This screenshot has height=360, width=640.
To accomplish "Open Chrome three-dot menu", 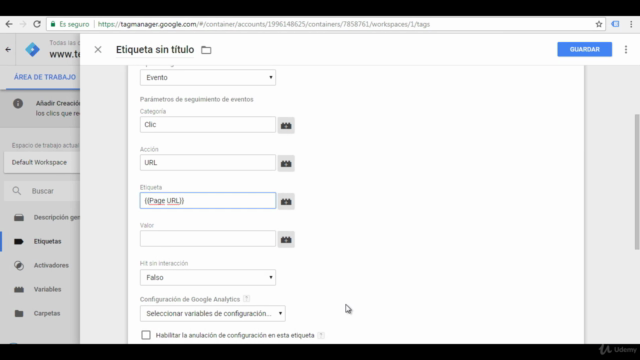I will tap(631, 24).
